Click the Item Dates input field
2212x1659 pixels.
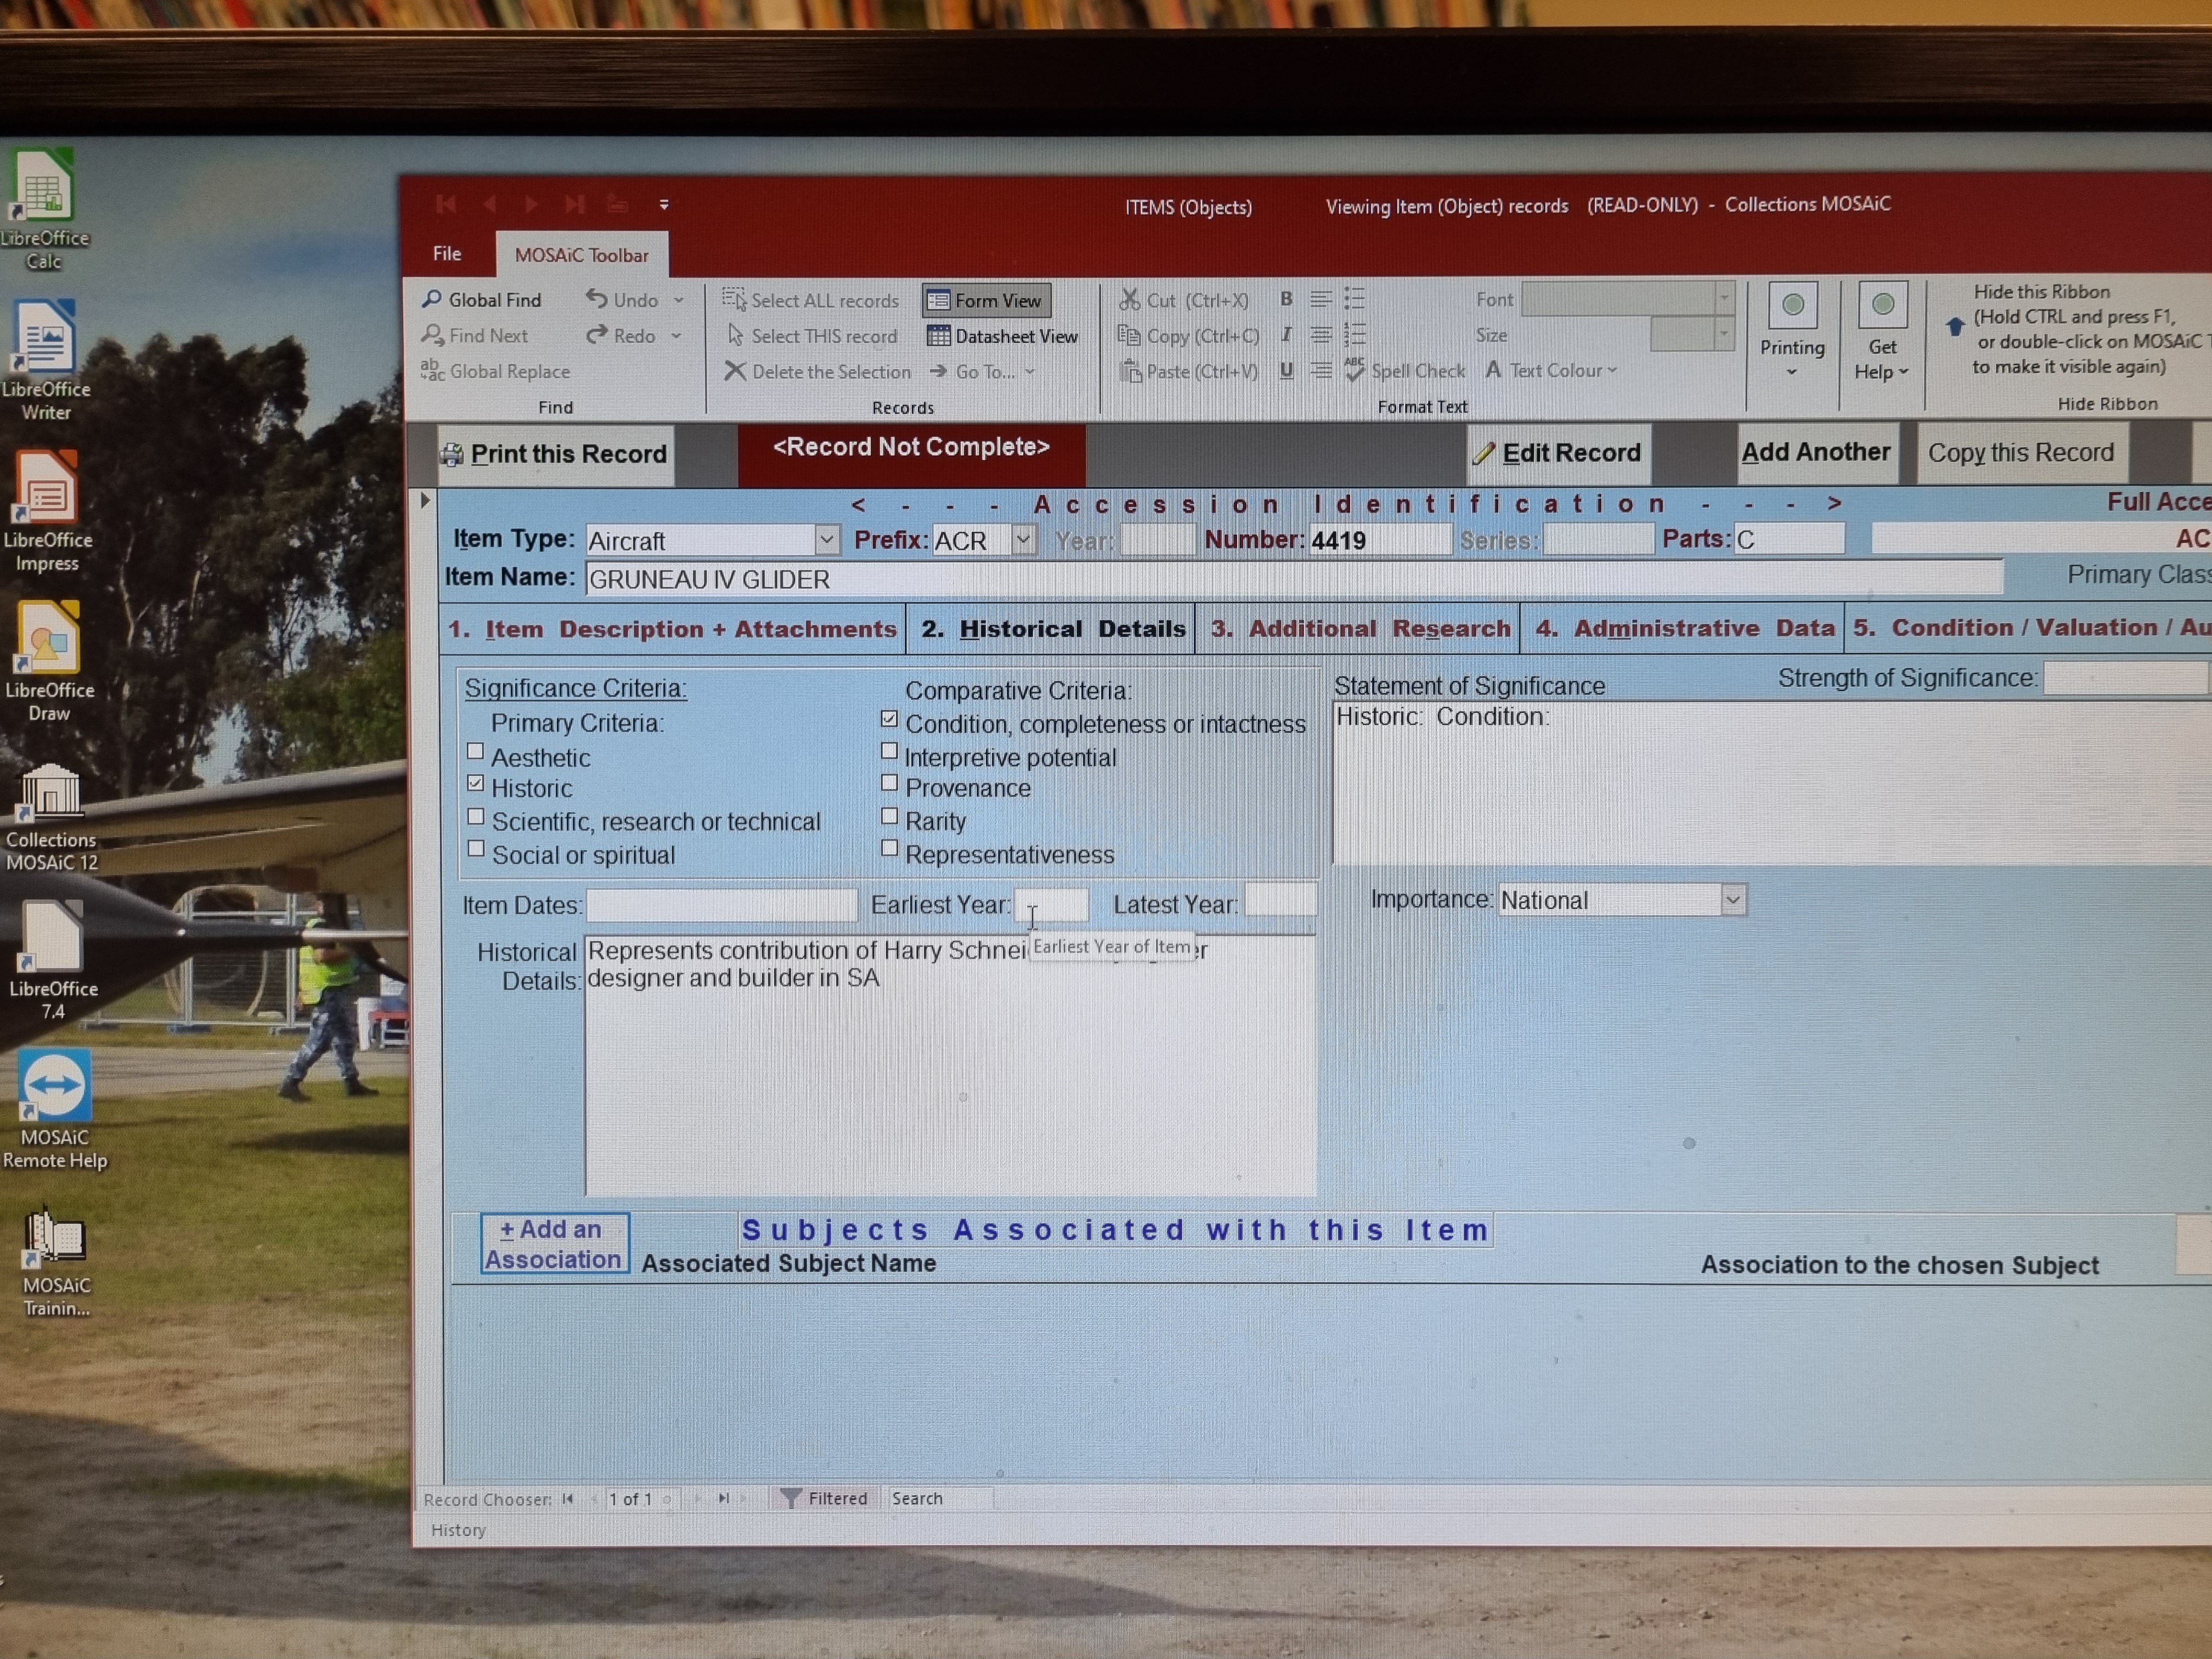(721, 905)
